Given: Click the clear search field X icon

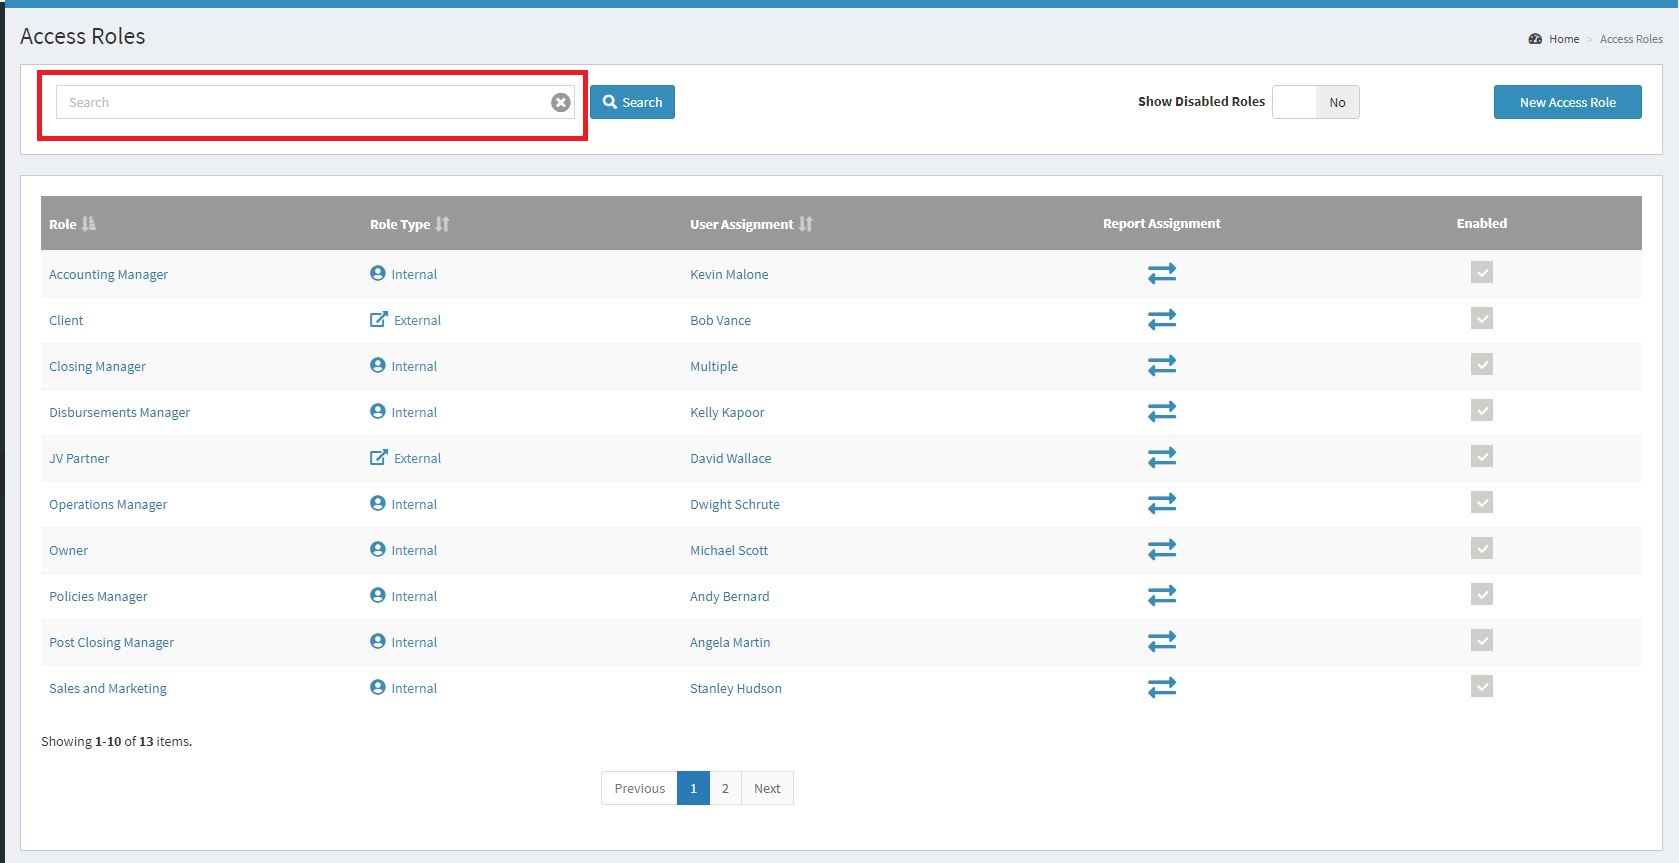Looking at the screenshot, I should coord(561,102).
